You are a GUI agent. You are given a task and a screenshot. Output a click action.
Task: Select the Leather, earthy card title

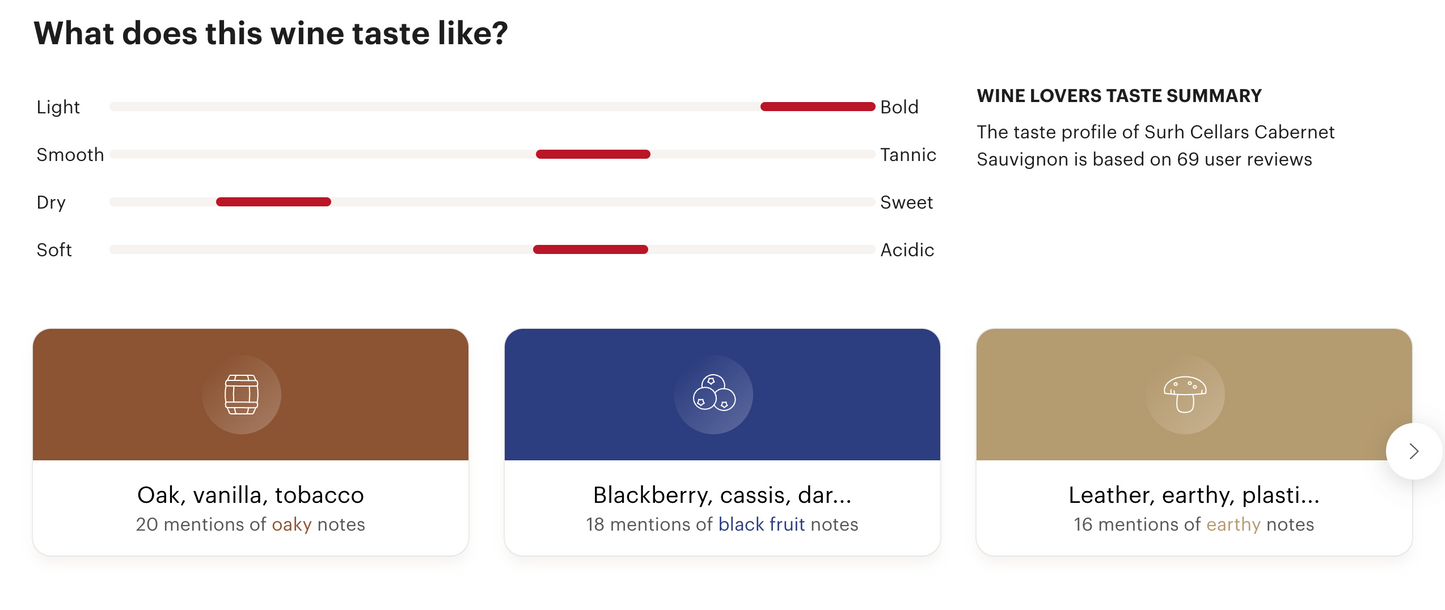pos(1194,495)
